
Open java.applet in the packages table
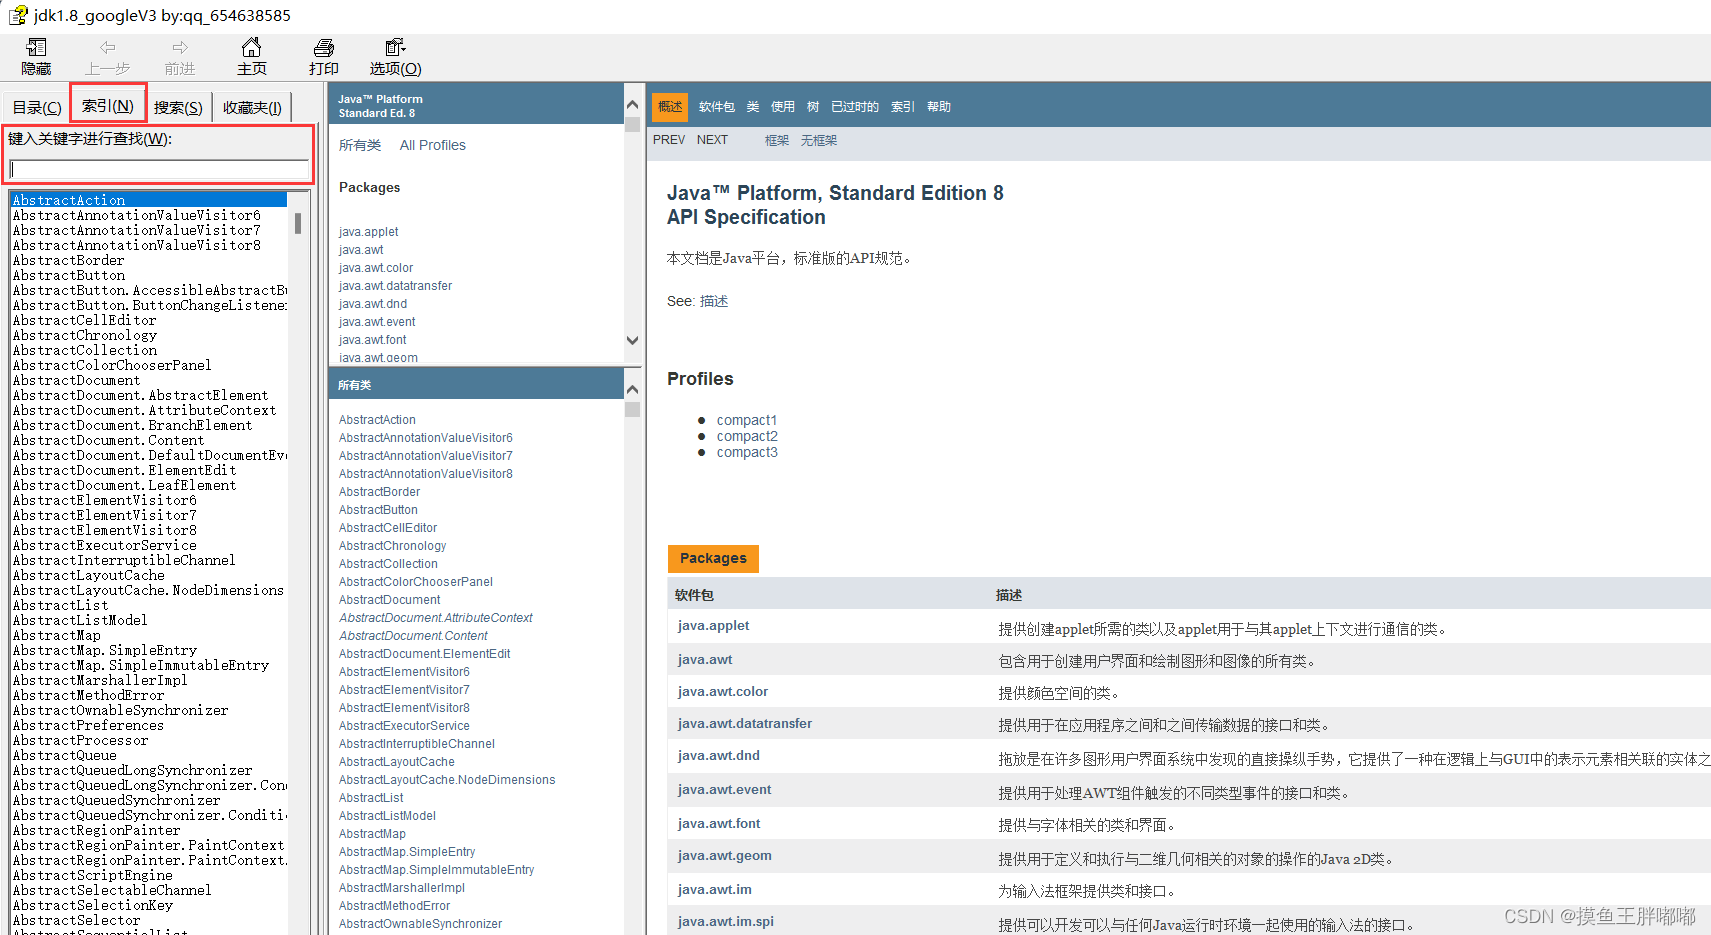click(x=713, y=626)
